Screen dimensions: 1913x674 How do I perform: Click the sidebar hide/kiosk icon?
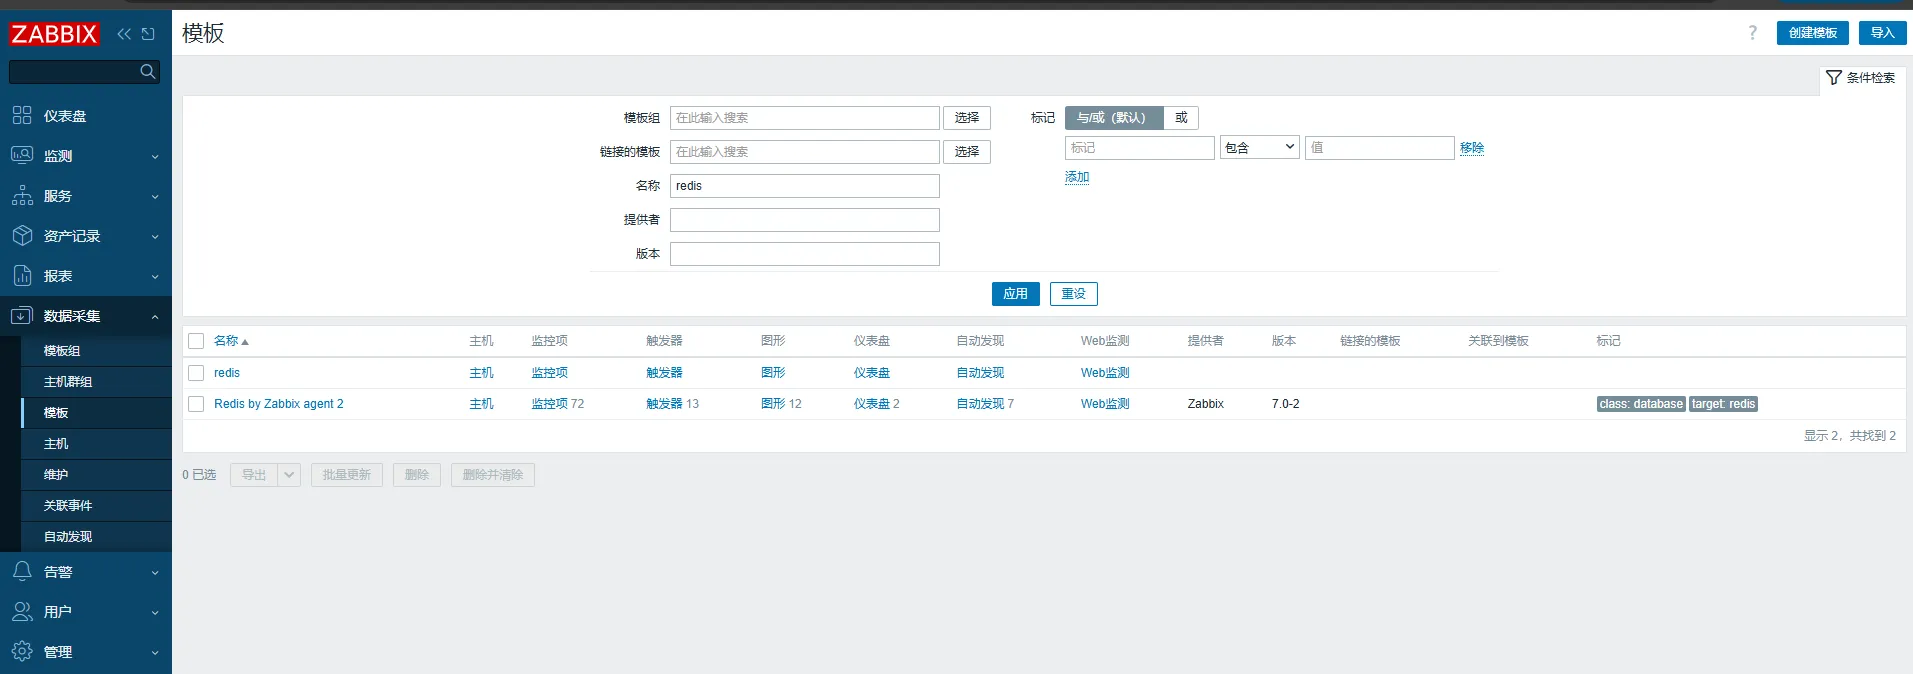pos(148,34)
